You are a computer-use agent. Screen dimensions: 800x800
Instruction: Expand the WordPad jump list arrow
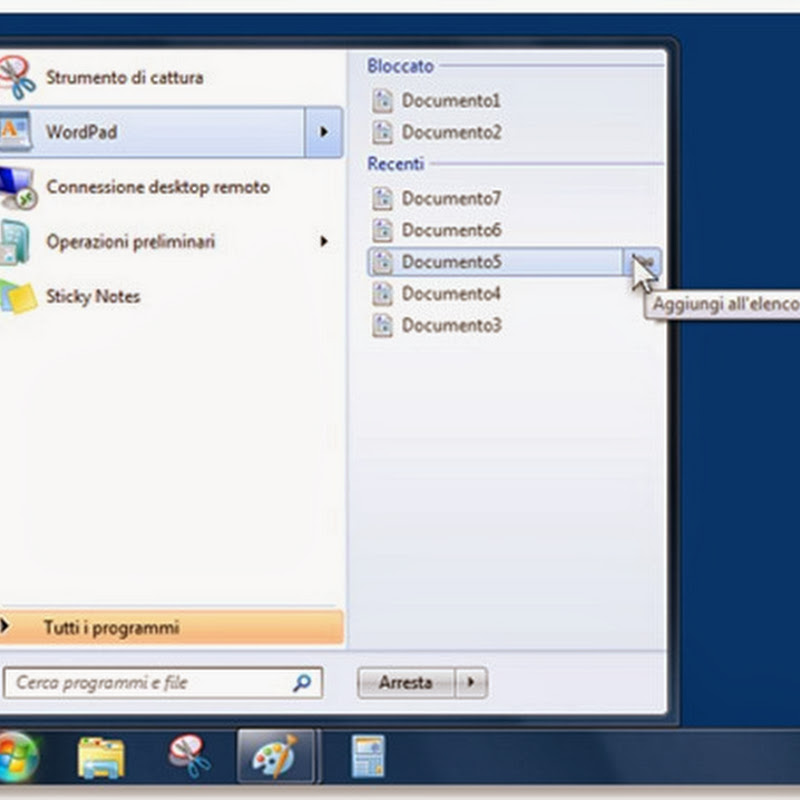coord(323,132)
